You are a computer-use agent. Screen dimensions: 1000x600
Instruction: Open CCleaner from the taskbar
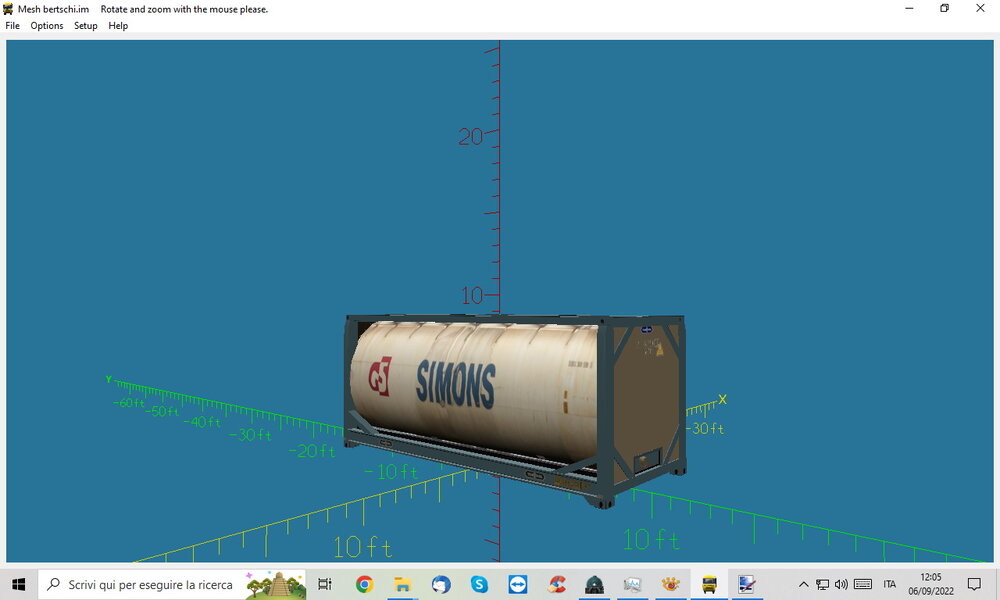pyautogui.click(x=556, y=584)
